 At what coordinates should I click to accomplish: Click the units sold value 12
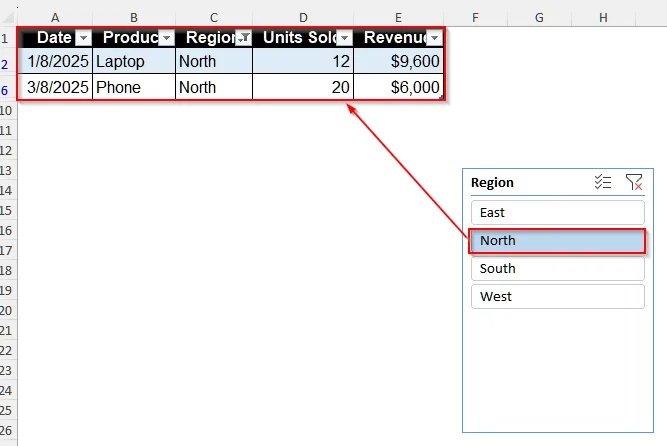click(x=303, y=61)
